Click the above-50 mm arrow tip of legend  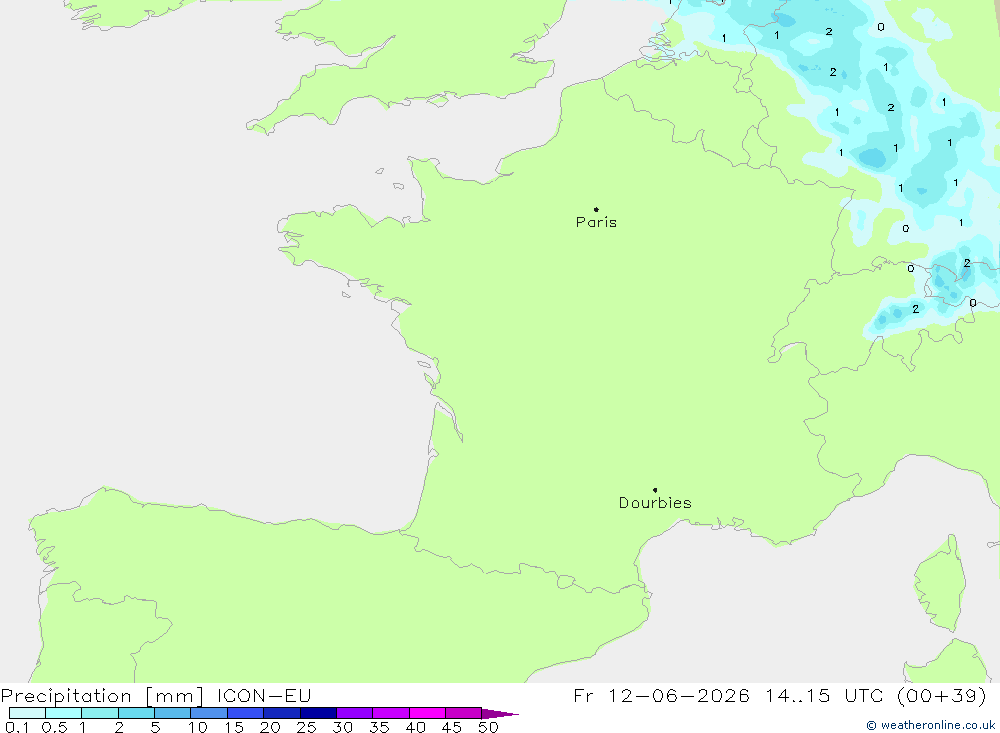500,714
